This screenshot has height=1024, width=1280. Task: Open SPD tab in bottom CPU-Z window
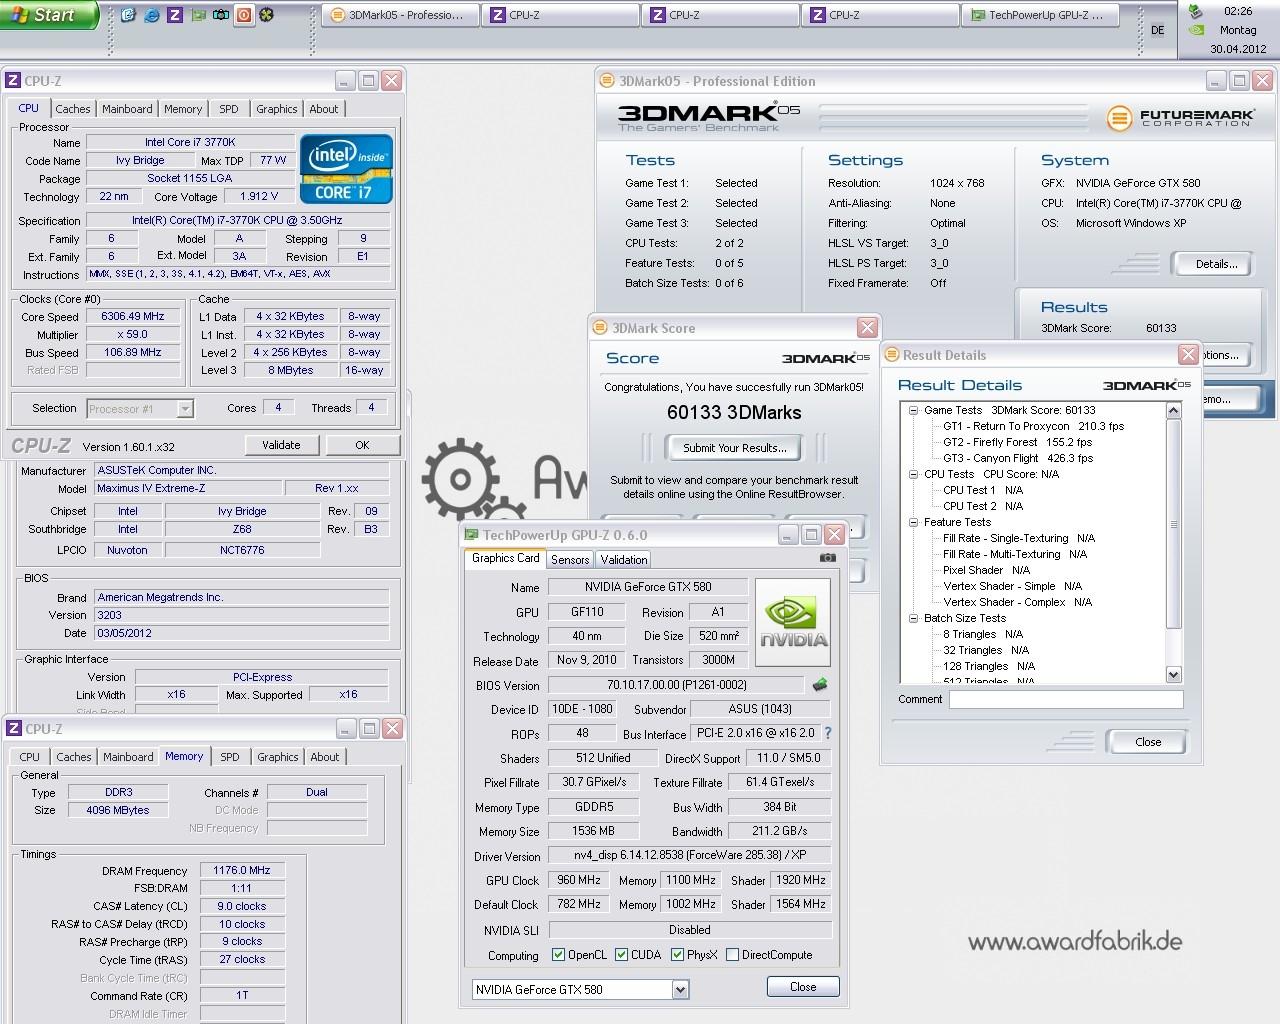tap(230, 757)
